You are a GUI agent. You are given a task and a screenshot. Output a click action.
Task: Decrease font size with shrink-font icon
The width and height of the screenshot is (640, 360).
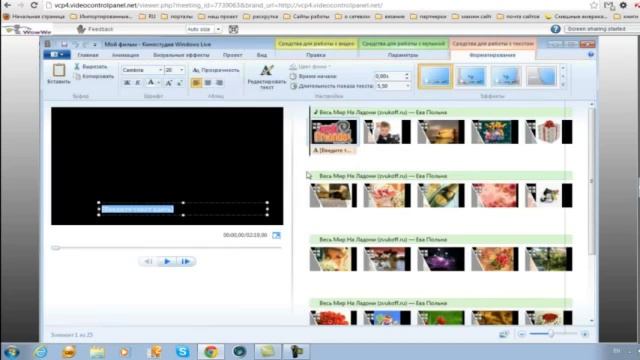point(180,83)
